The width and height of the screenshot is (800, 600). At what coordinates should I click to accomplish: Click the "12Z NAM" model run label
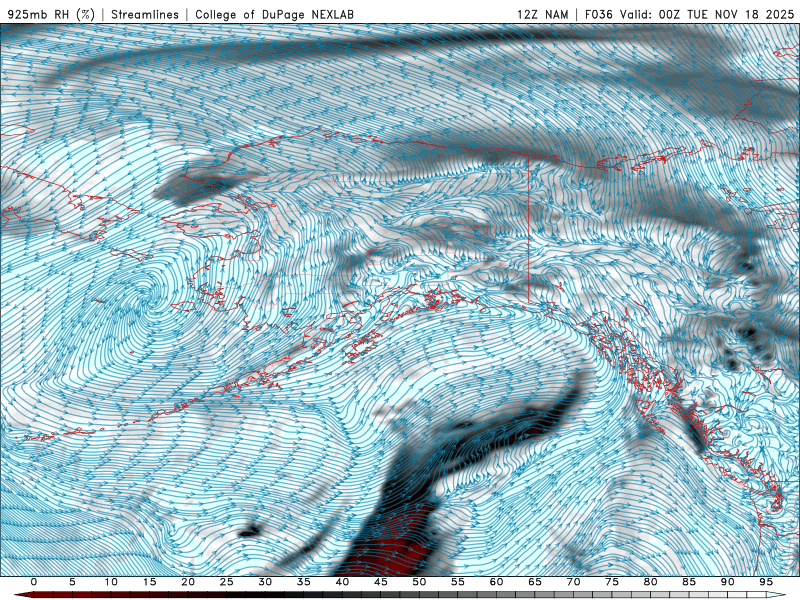[542, 14]
